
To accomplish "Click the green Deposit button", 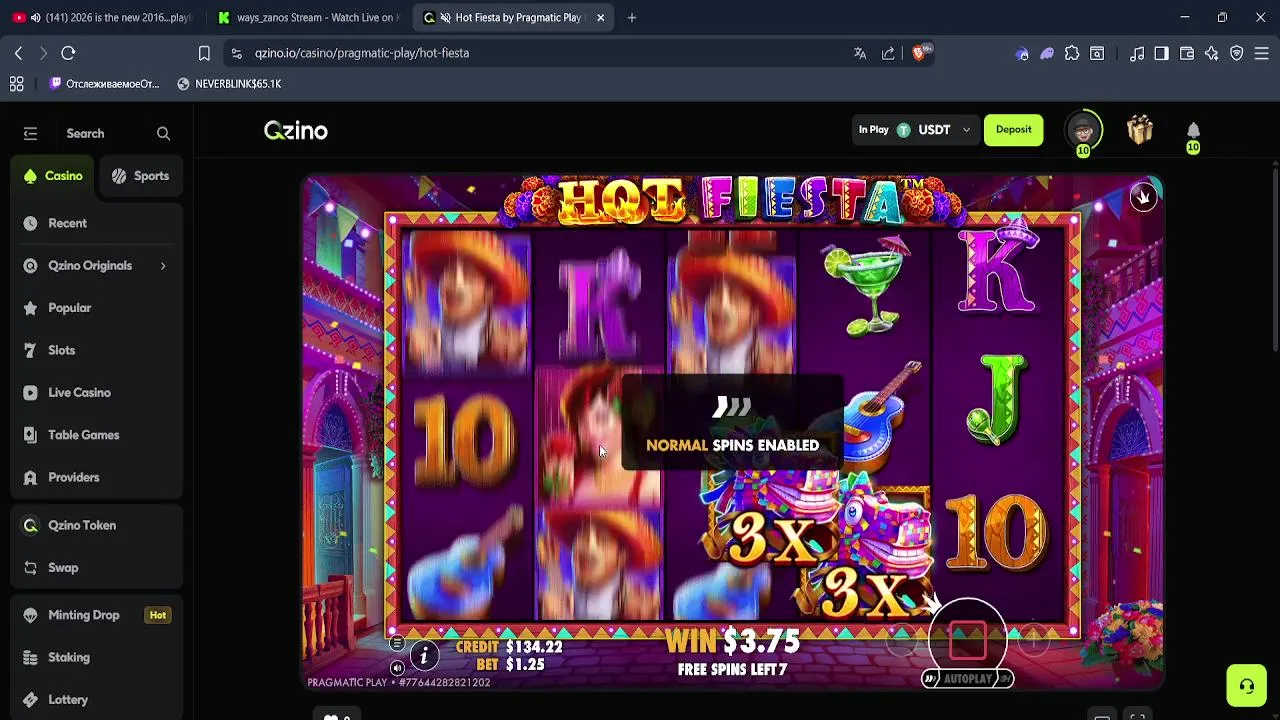I will pyautogui.click(x=1013, y=130).
